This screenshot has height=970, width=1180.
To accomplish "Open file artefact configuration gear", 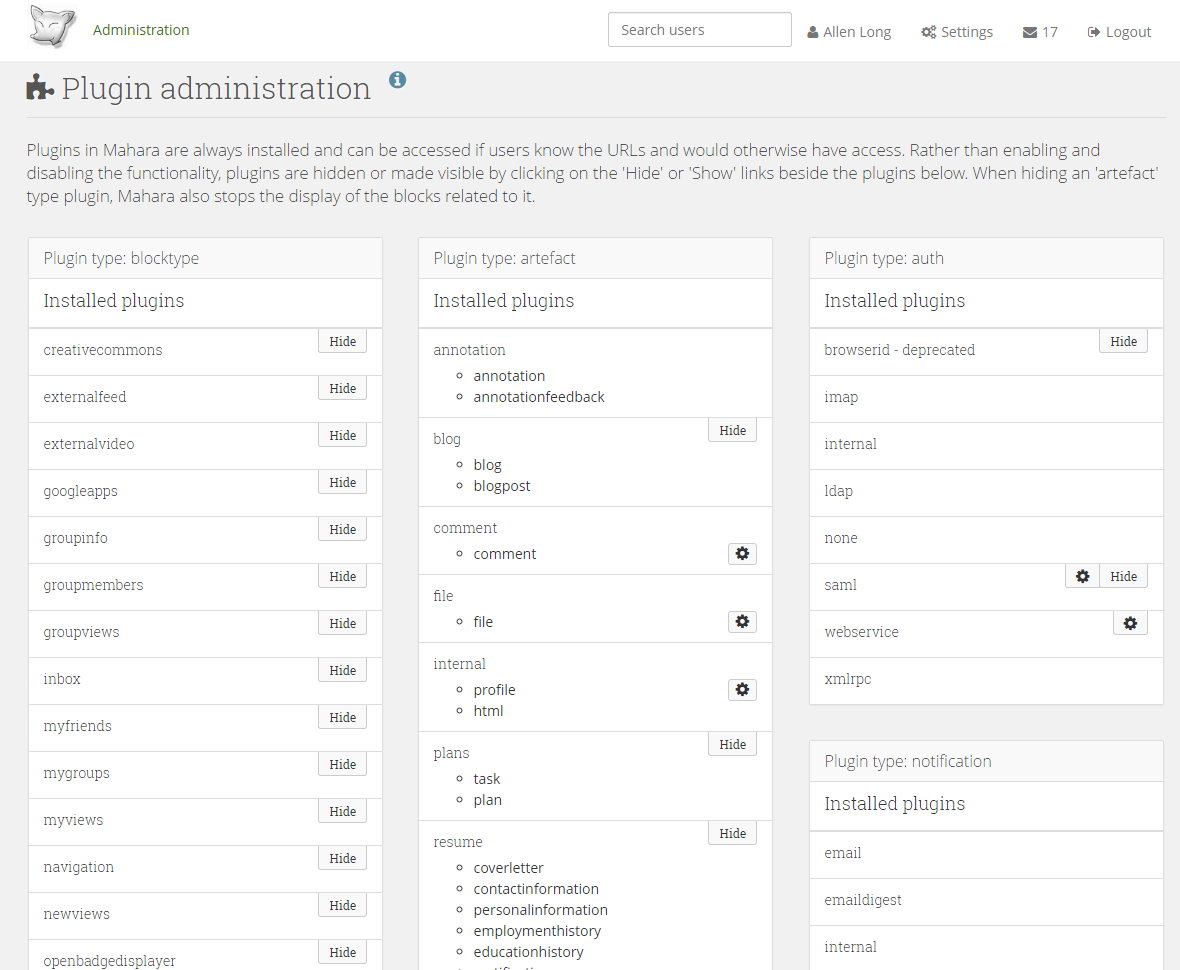I will 742,622.
